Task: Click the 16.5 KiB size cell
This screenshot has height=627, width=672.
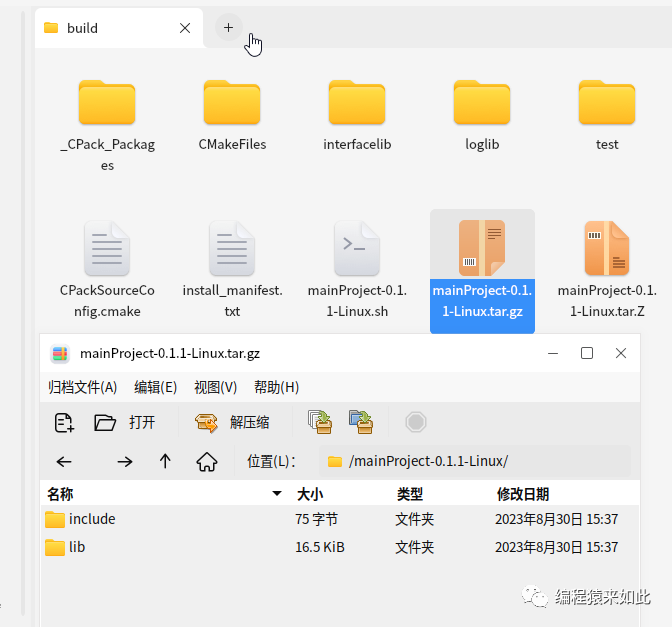Action: [320, 547]
